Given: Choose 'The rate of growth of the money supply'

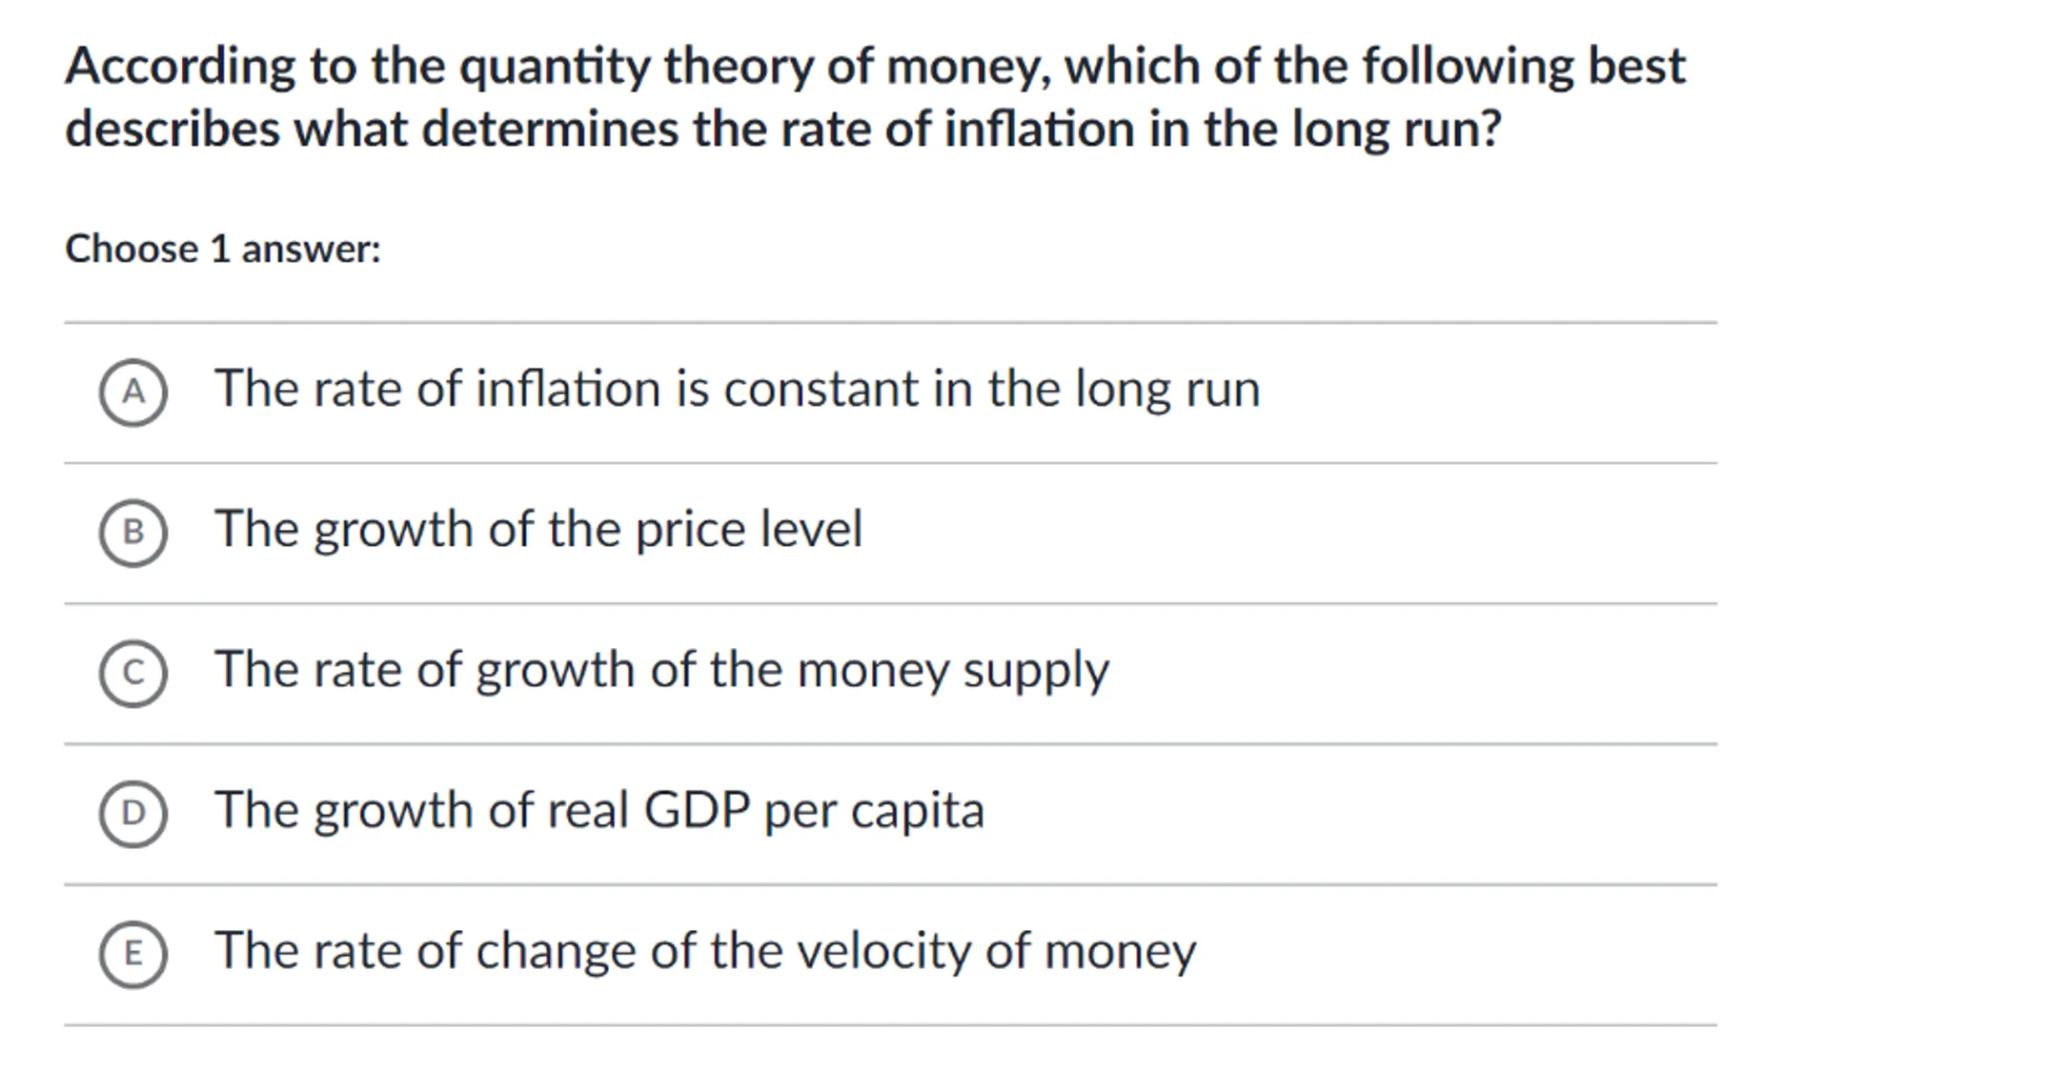Looking at the screenshot, I should coord(661,670).
